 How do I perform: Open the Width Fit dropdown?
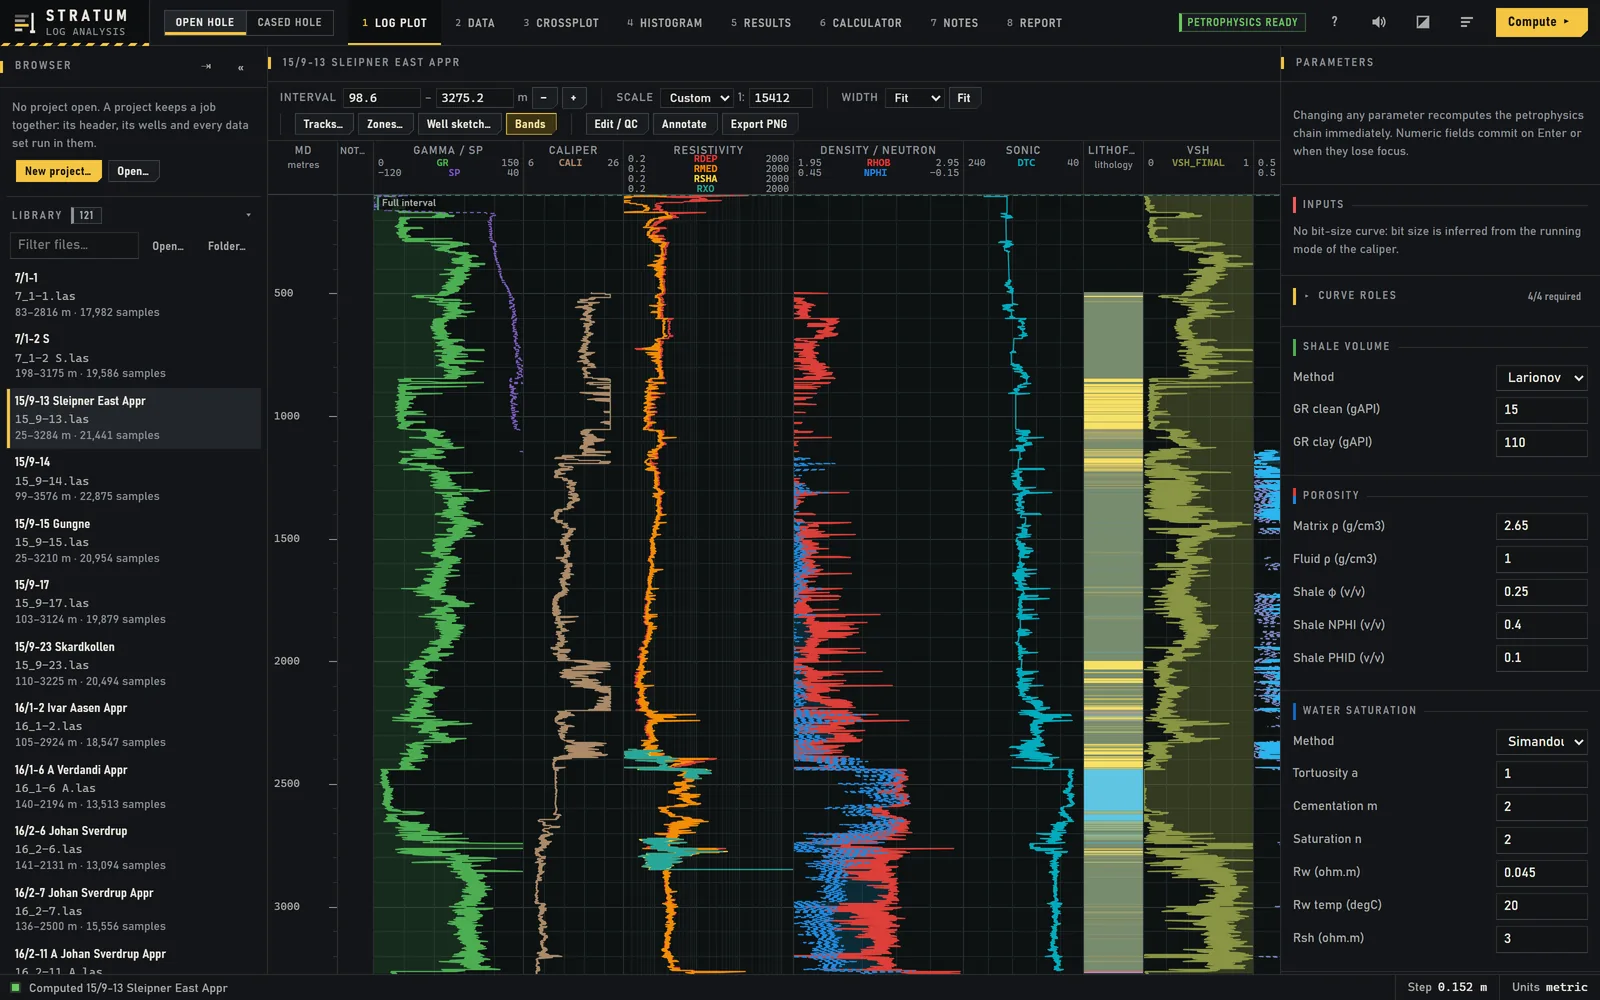click(915, 98)
